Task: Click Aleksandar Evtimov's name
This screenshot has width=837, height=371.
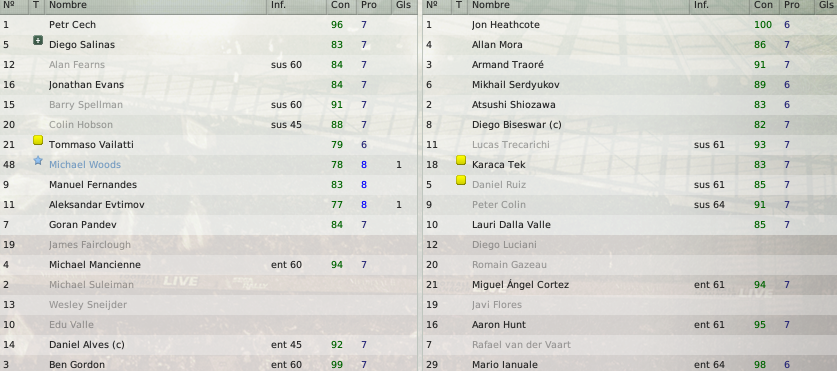Action: point(97,205)
